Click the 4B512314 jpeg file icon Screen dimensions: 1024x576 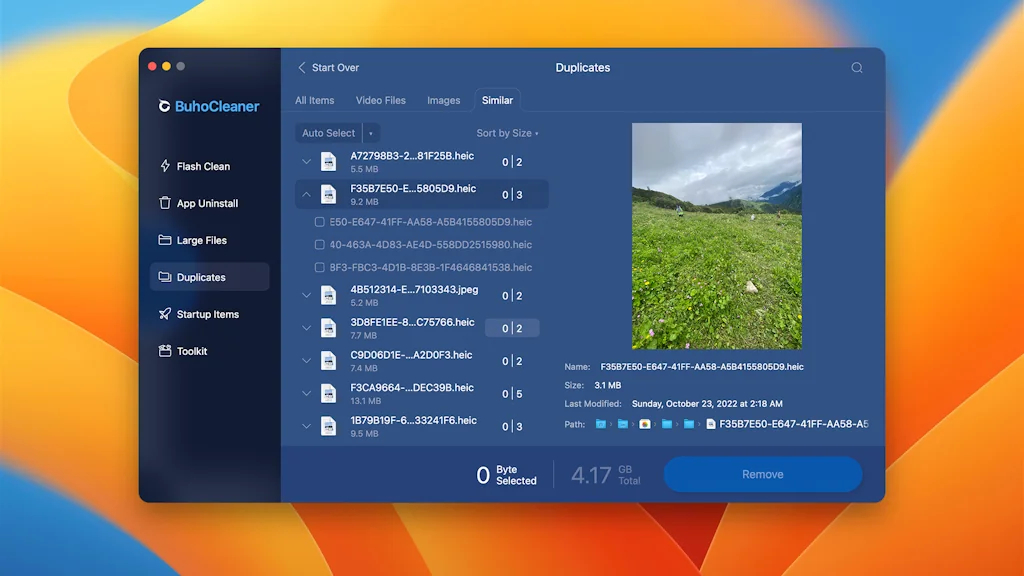point(328,295)
